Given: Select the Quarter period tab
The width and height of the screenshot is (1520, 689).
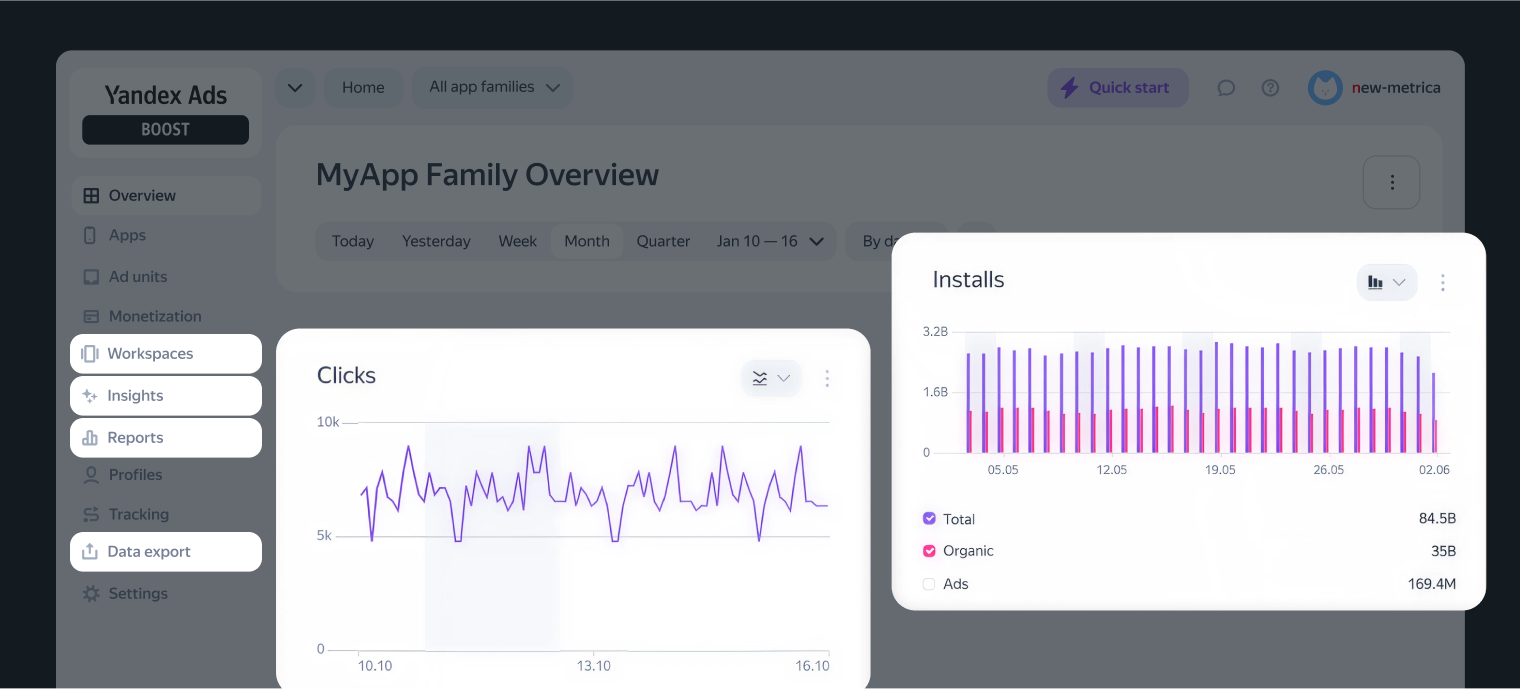Looking at the screenshot, I should (663, 241).
